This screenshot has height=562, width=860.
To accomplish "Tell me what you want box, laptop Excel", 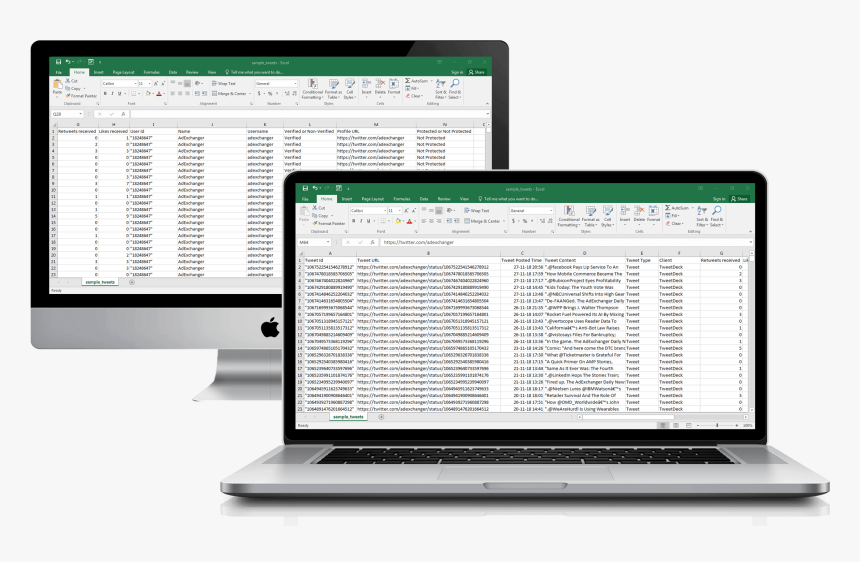I will pos(508,199).
